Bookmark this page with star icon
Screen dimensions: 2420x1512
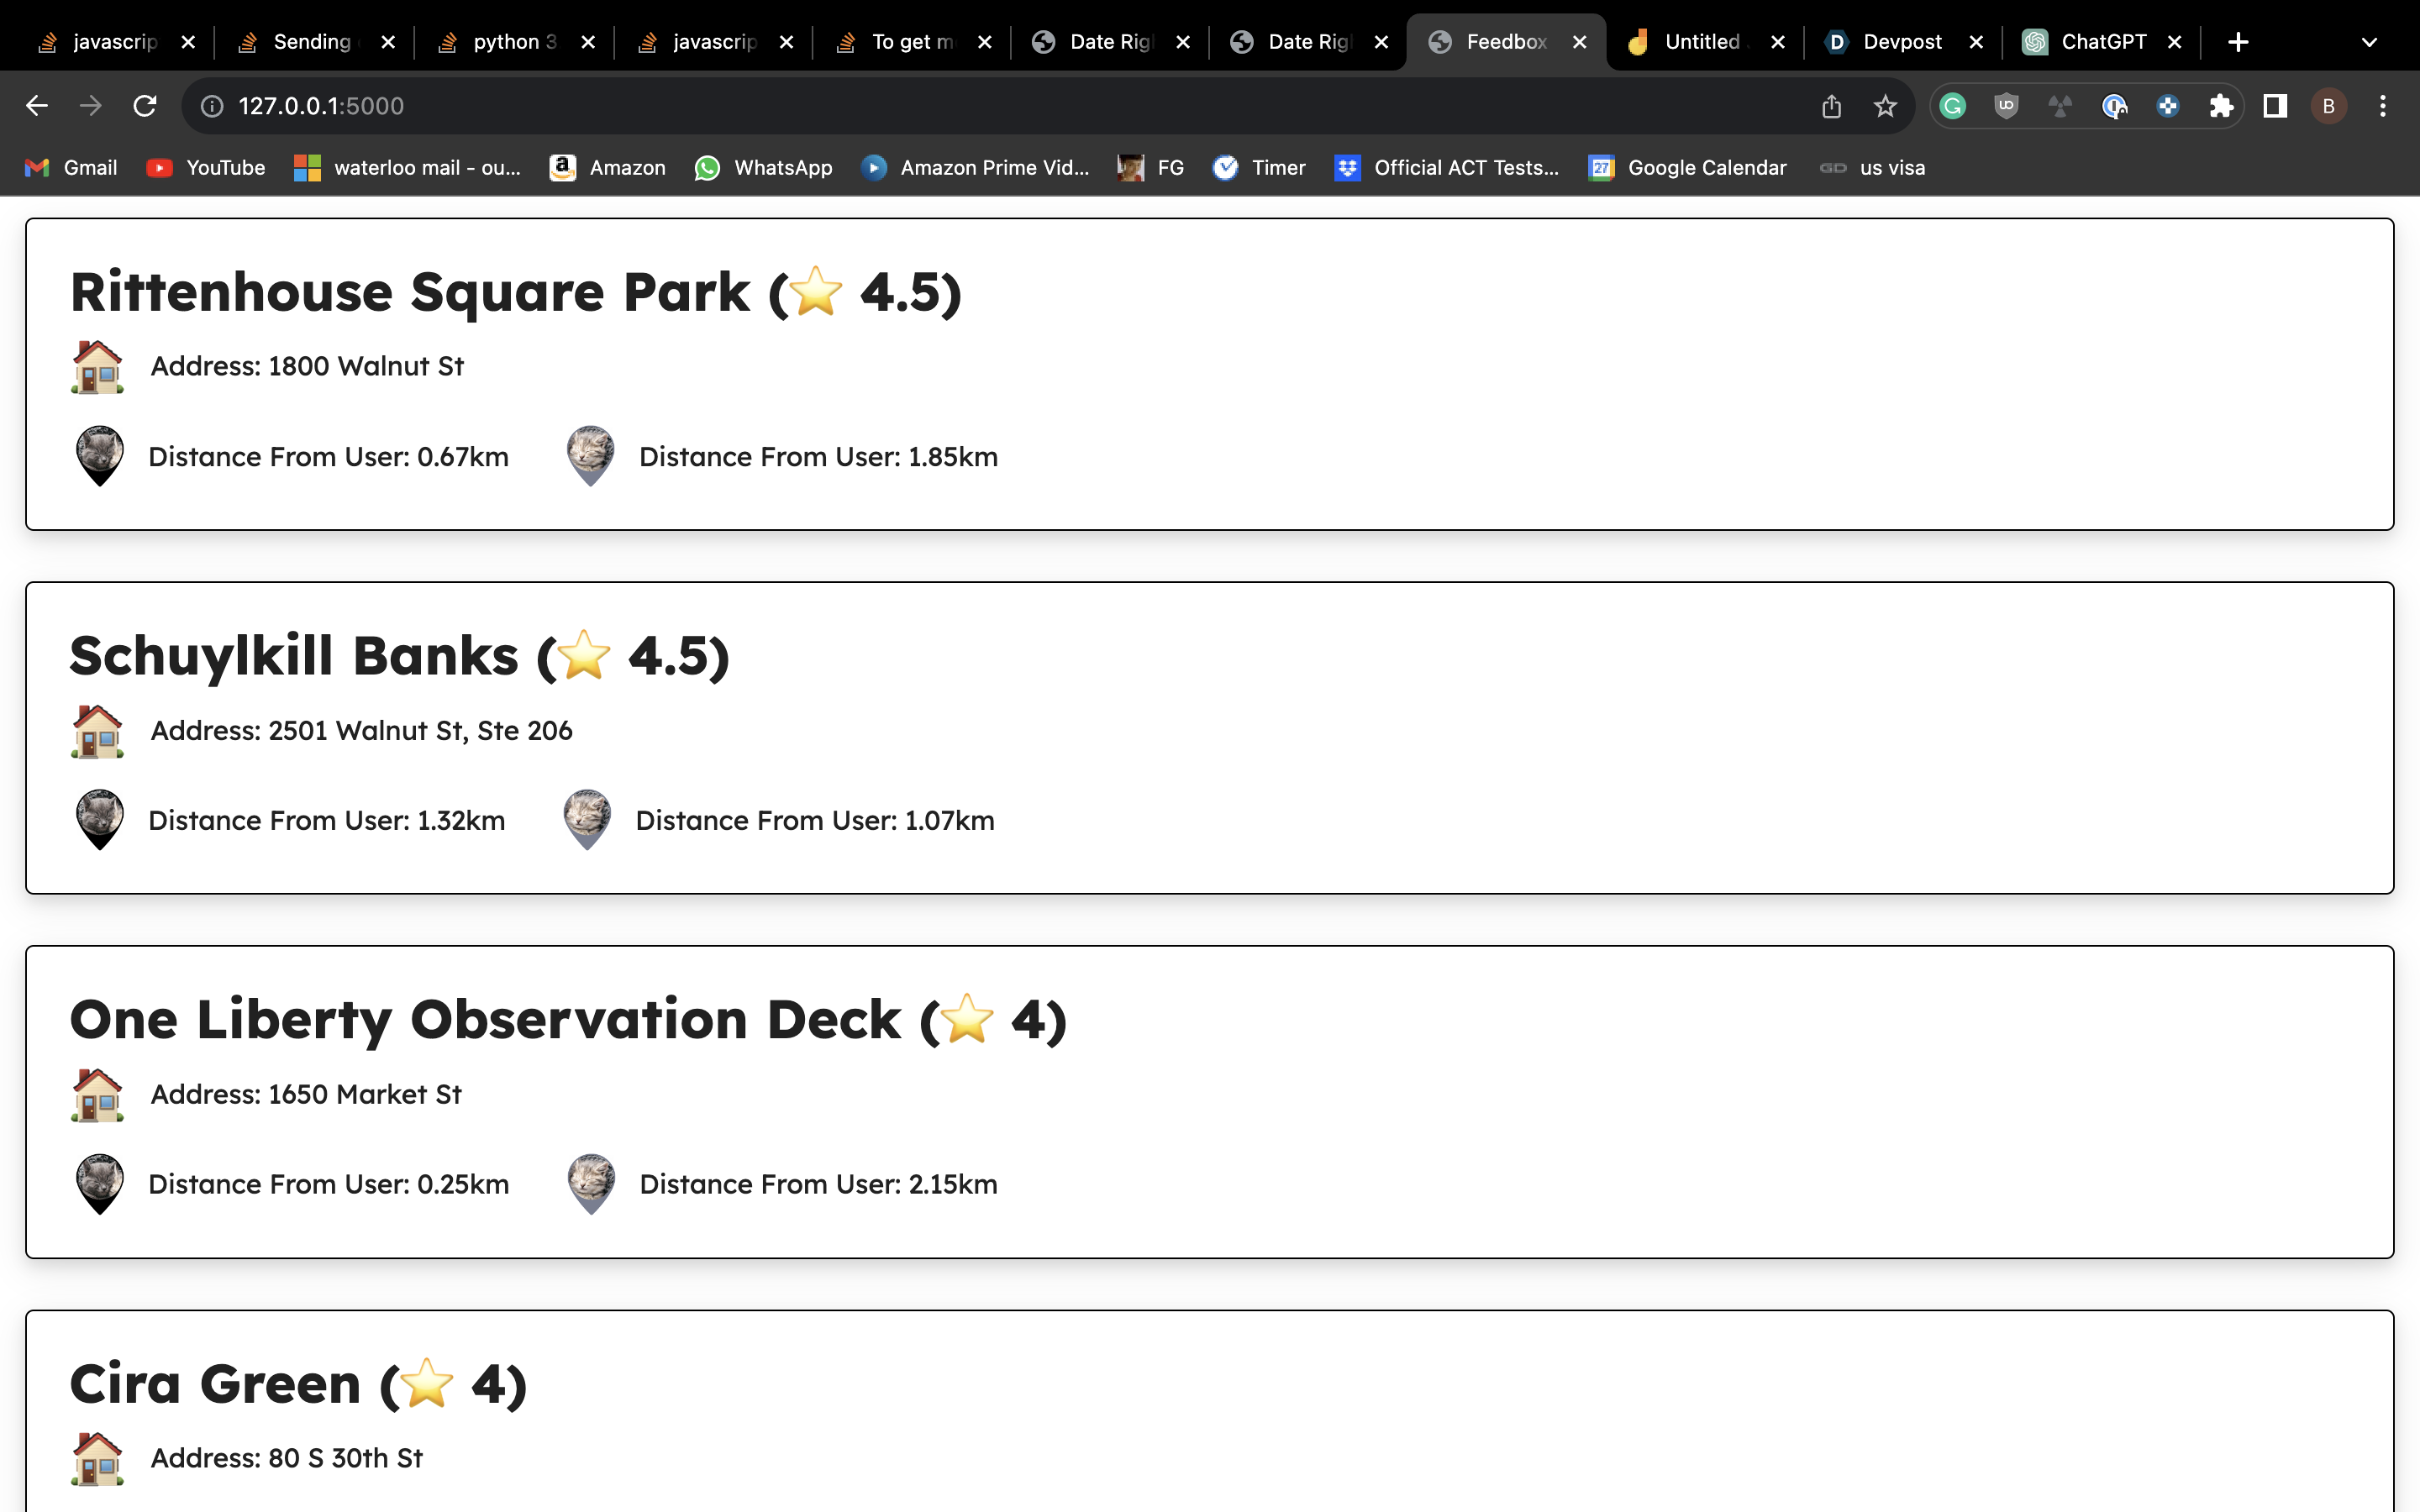click(1885, 106)
